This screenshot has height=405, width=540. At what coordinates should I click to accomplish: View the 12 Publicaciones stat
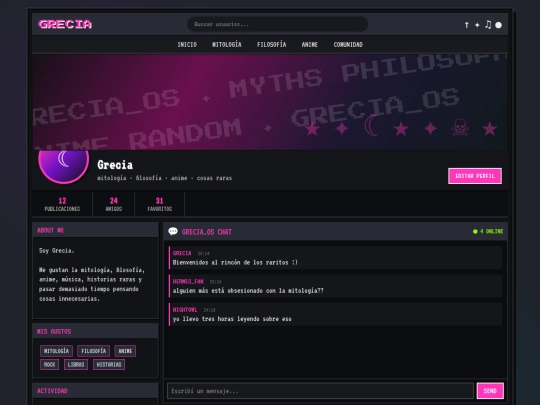pos(62,204)
